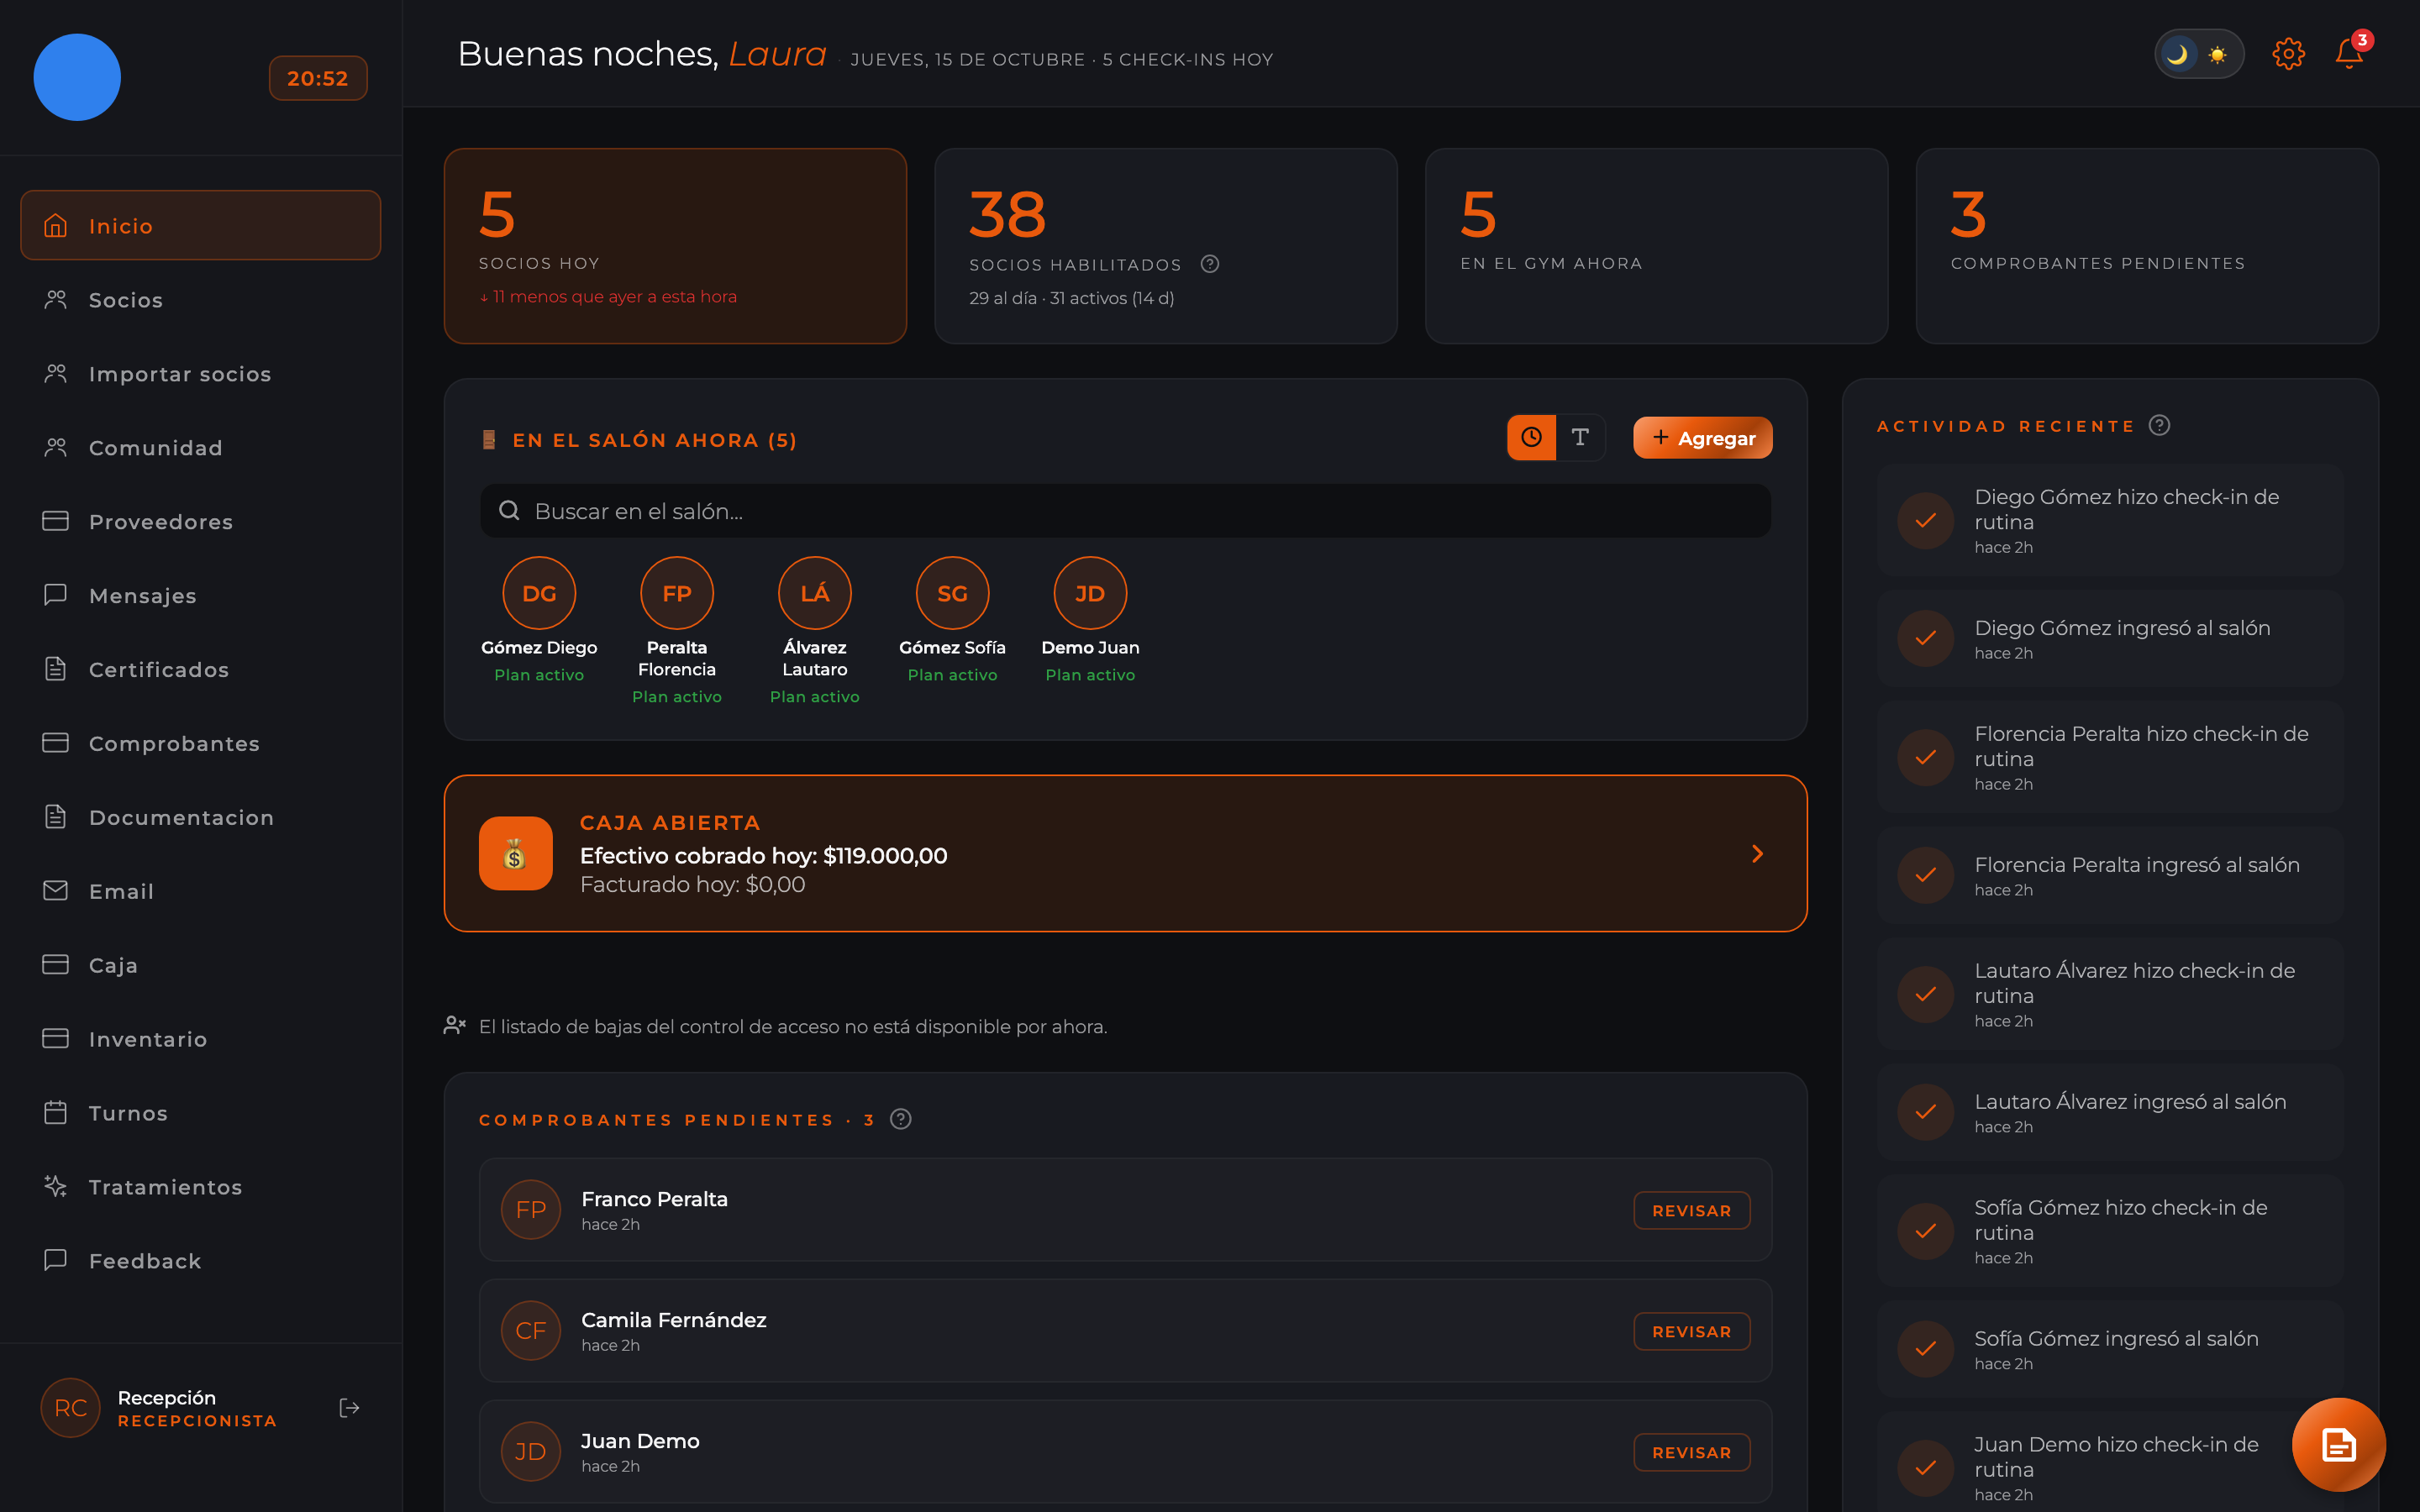Click the blue logo circle
This screenshot has width=2420, height=1512.
(x=77, y=77)
